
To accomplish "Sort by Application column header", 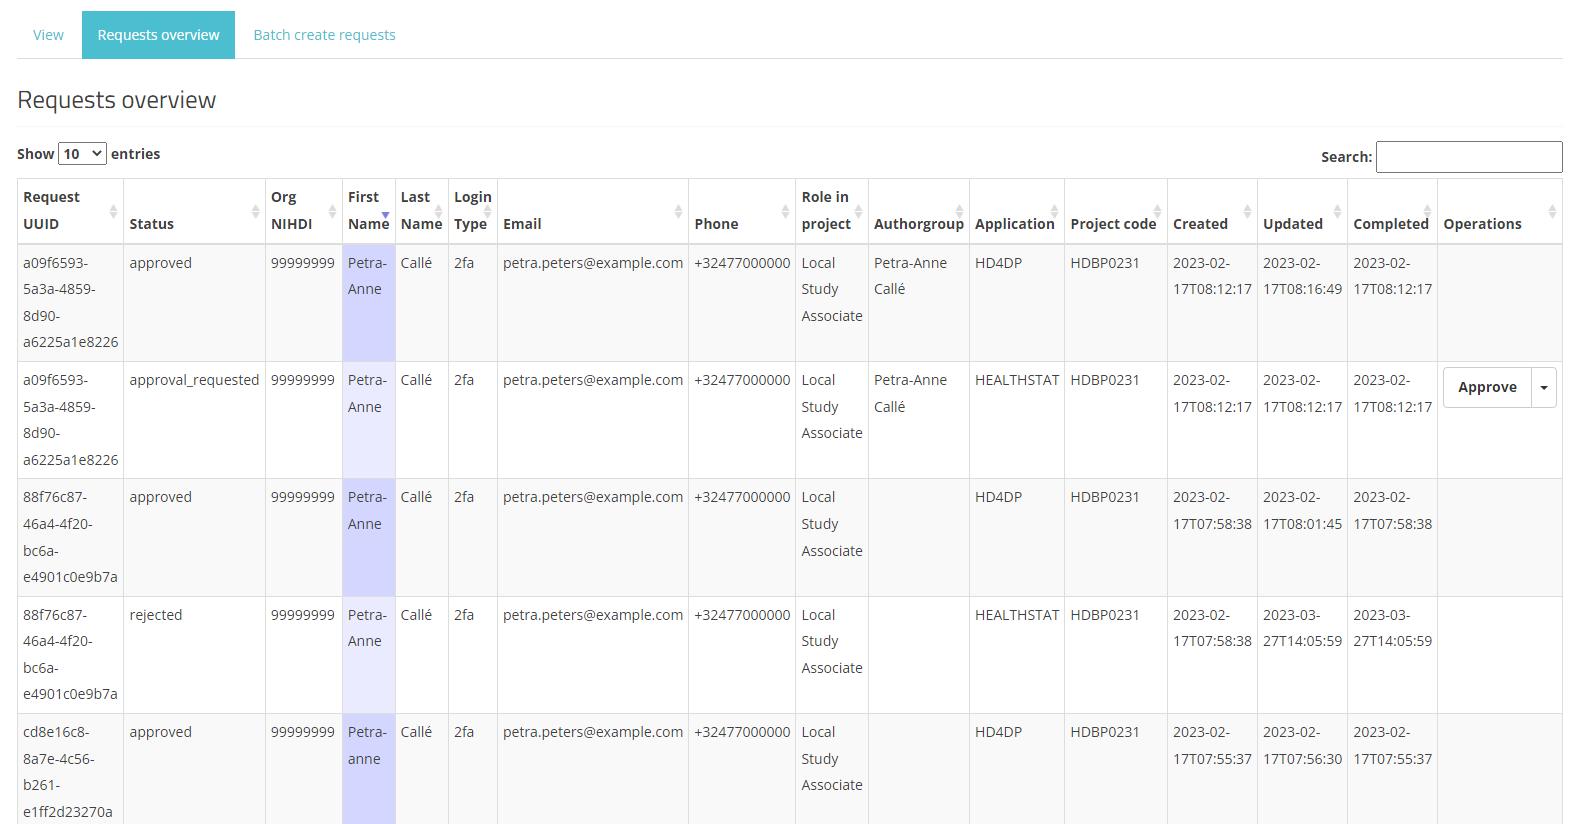I will pyautogui.click(x=1014, y=224).
